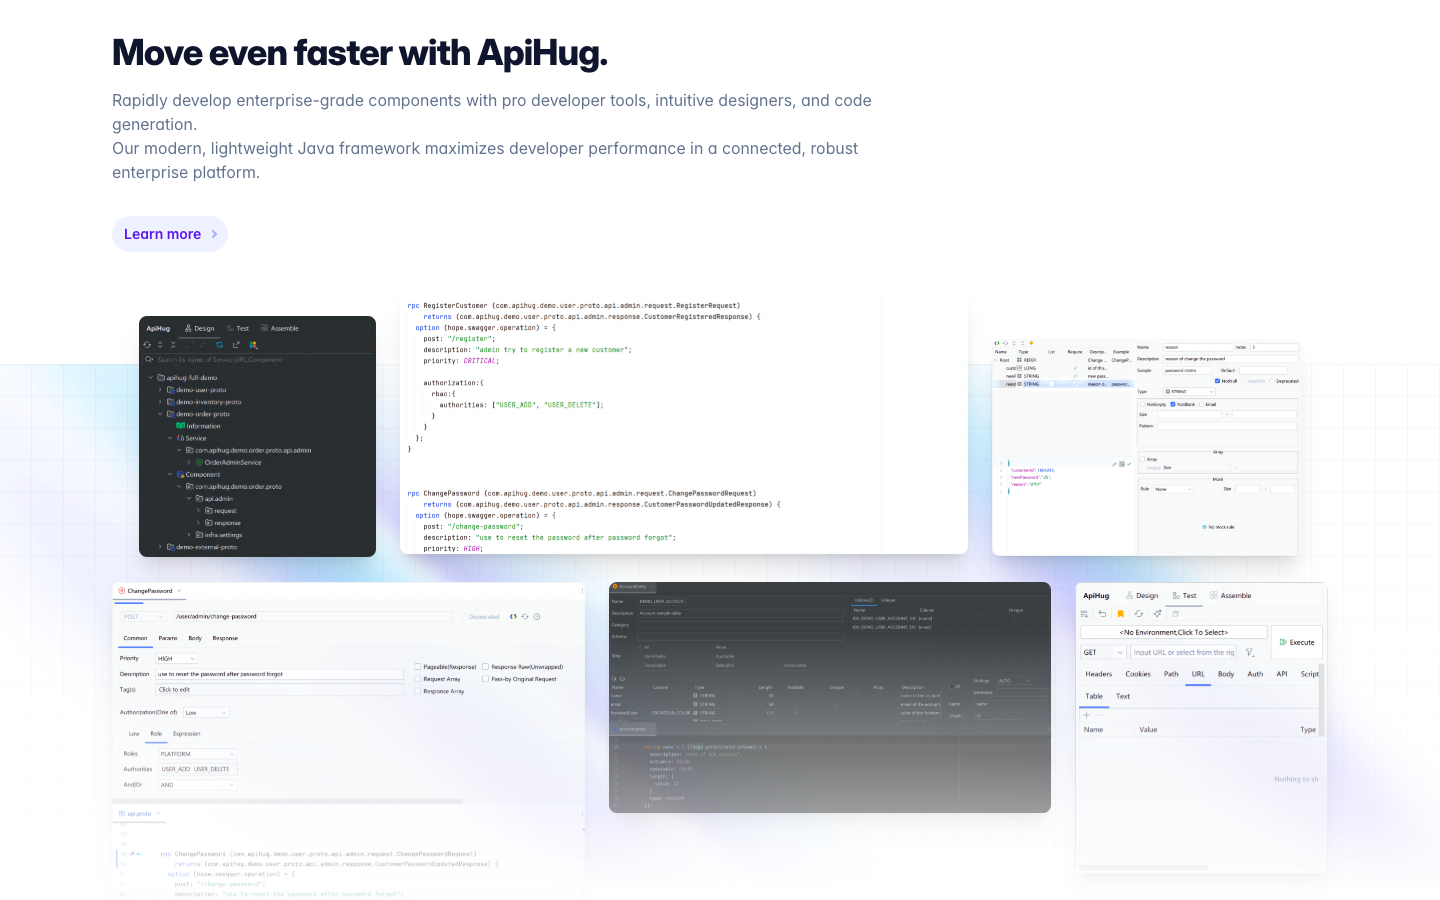The image size is (1440, 900).
Task: Open the Roles PLATFORM dropdown
Action: (197, 754)
